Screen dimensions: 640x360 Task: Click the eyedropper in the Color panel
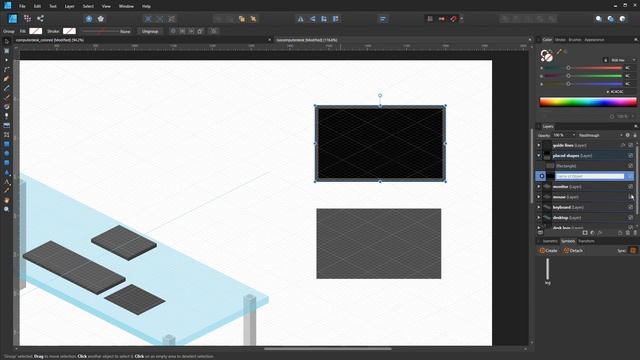click(x=559, y=52)
